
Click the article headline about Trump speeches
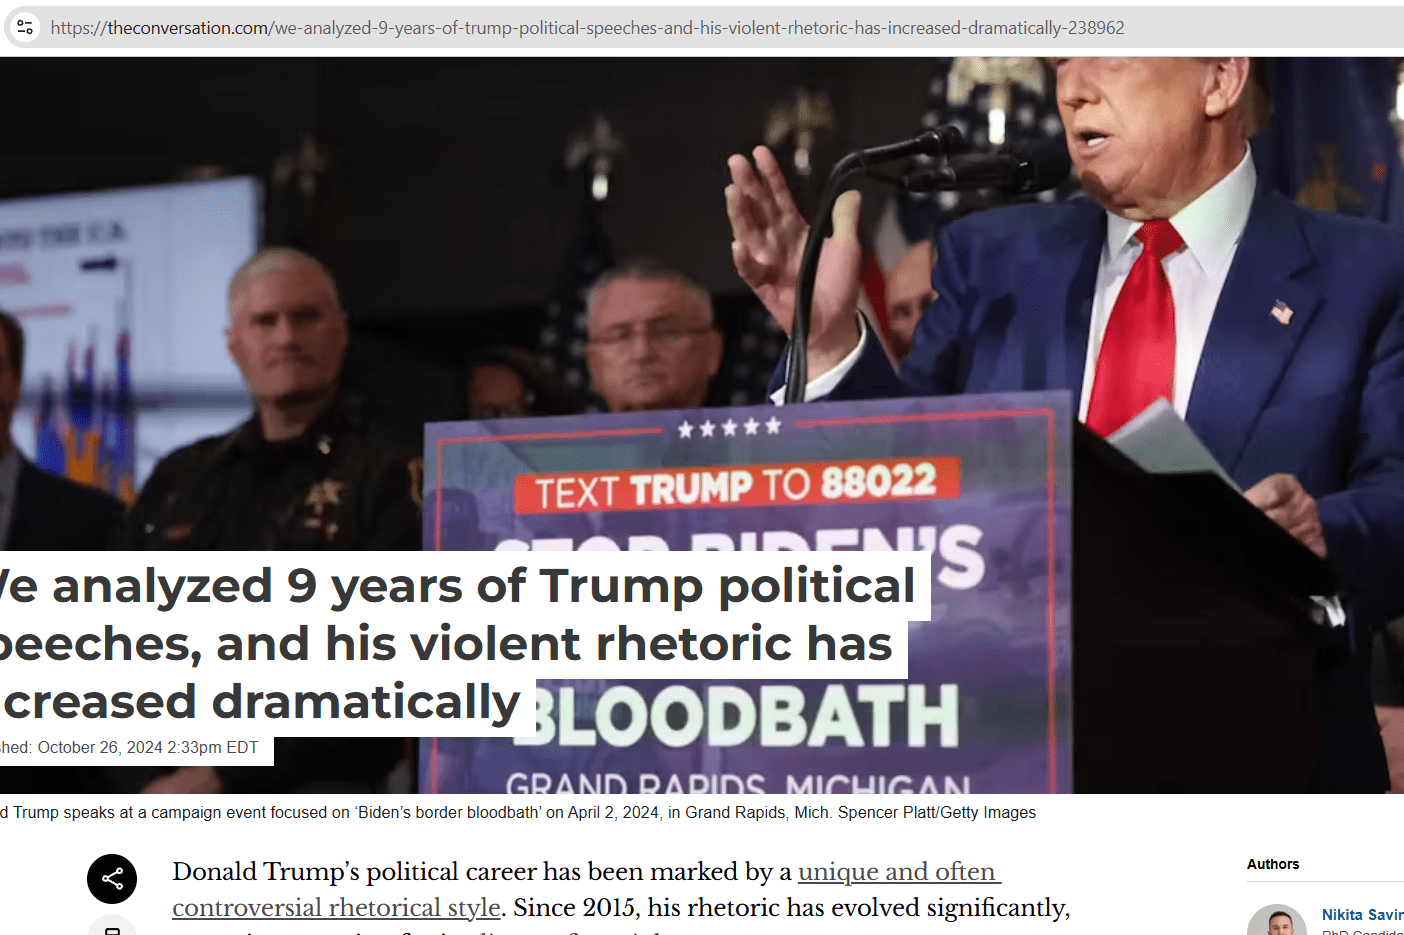coord(455,644)
